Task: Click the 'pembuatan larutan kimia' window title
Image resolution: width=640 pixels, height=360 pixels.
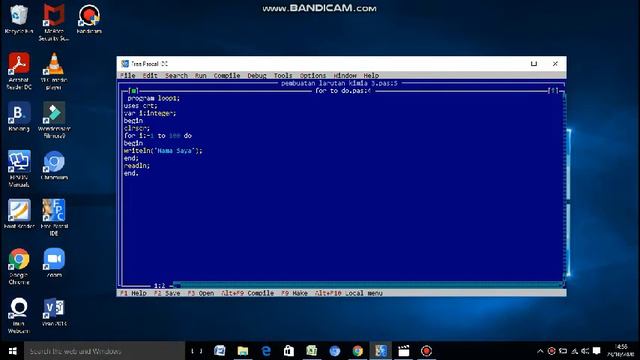Action: 339,83
